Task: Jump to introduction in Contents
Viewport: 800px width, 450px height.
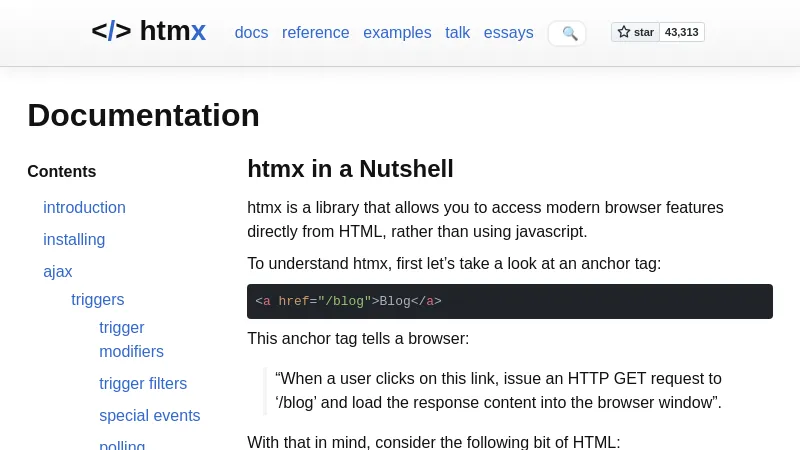Action: (x=84, y=208)
